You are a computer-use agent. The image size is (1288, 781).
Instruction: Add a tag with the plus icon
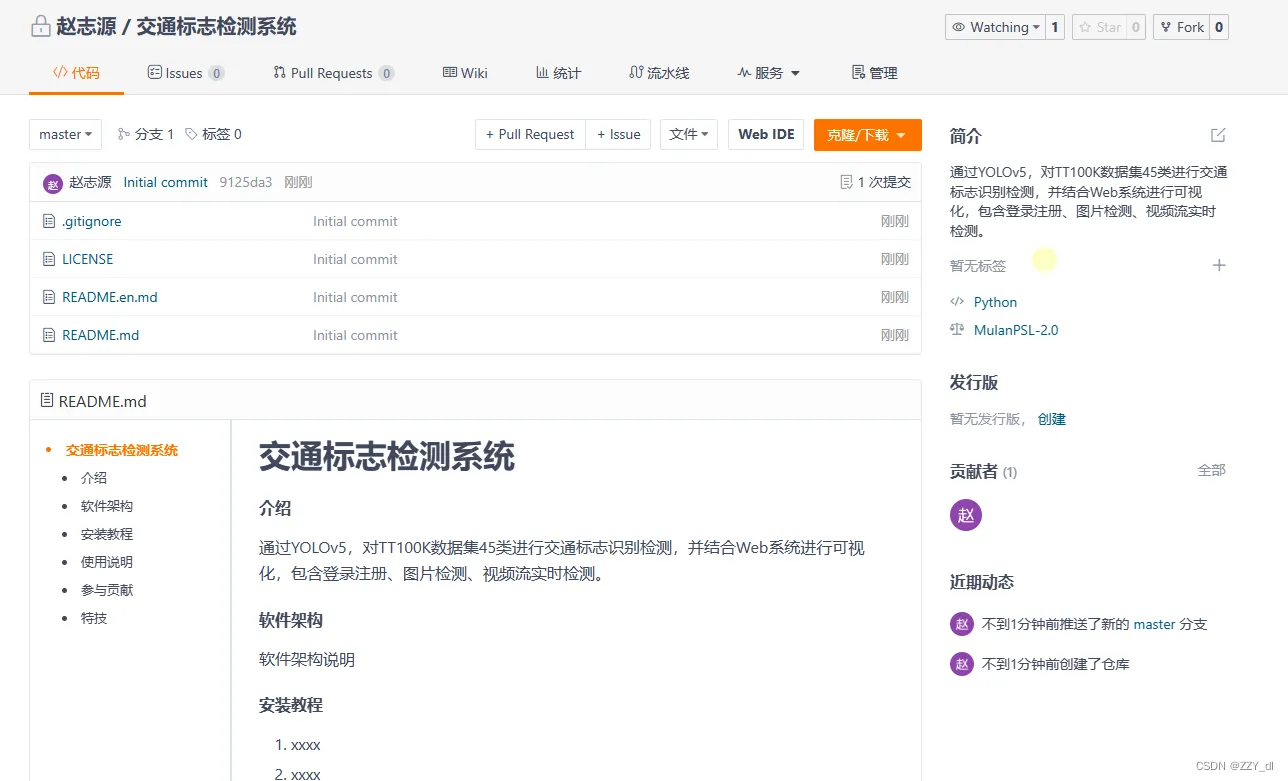point(1219,265)
